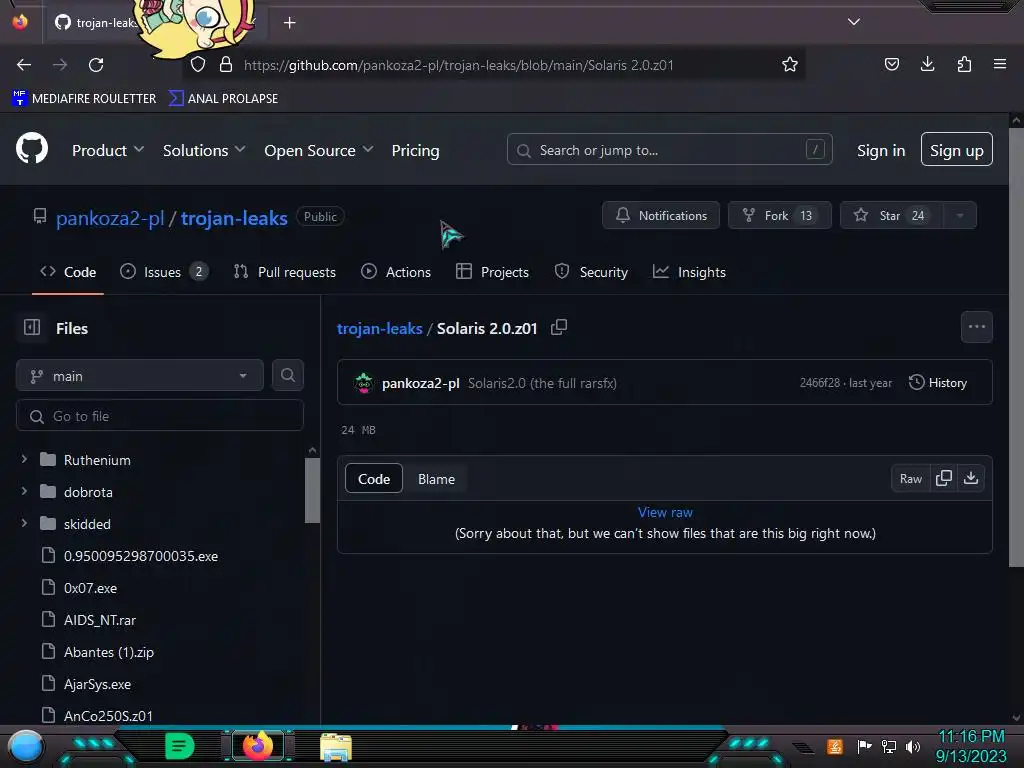The height and width of the screenshot is (768, 1024).
Task: Open the Issues tab
Action: (164, 272)
